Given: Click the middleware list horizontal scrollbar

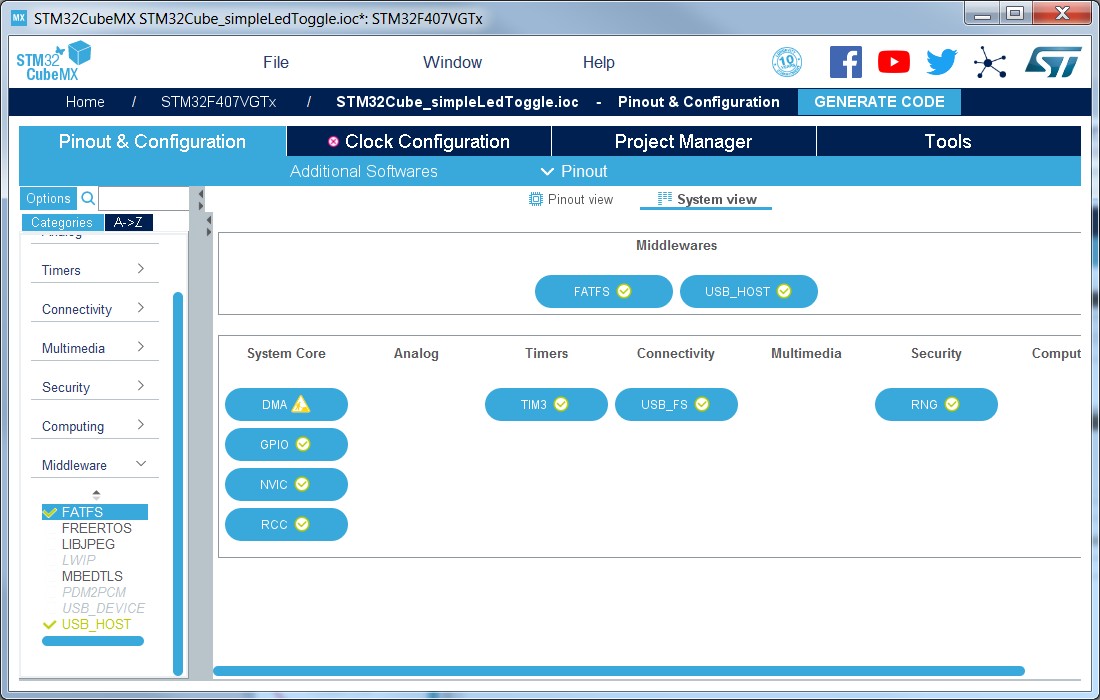Looking at the screenshot, I should pyautogui.click(x=93, y=640).
